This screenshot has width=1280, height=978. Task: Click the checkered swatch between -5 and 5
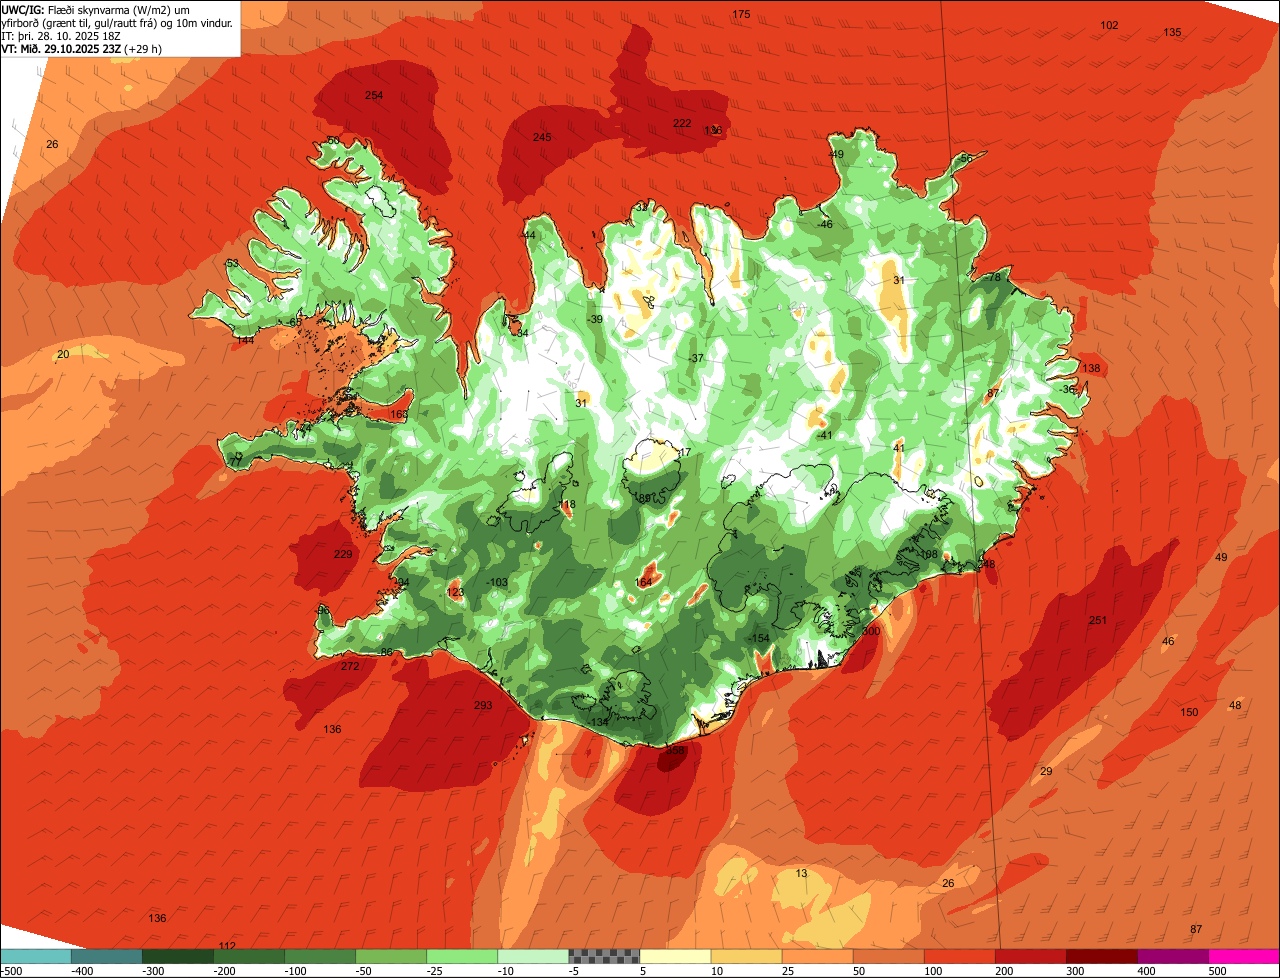(x=604, y=956)
